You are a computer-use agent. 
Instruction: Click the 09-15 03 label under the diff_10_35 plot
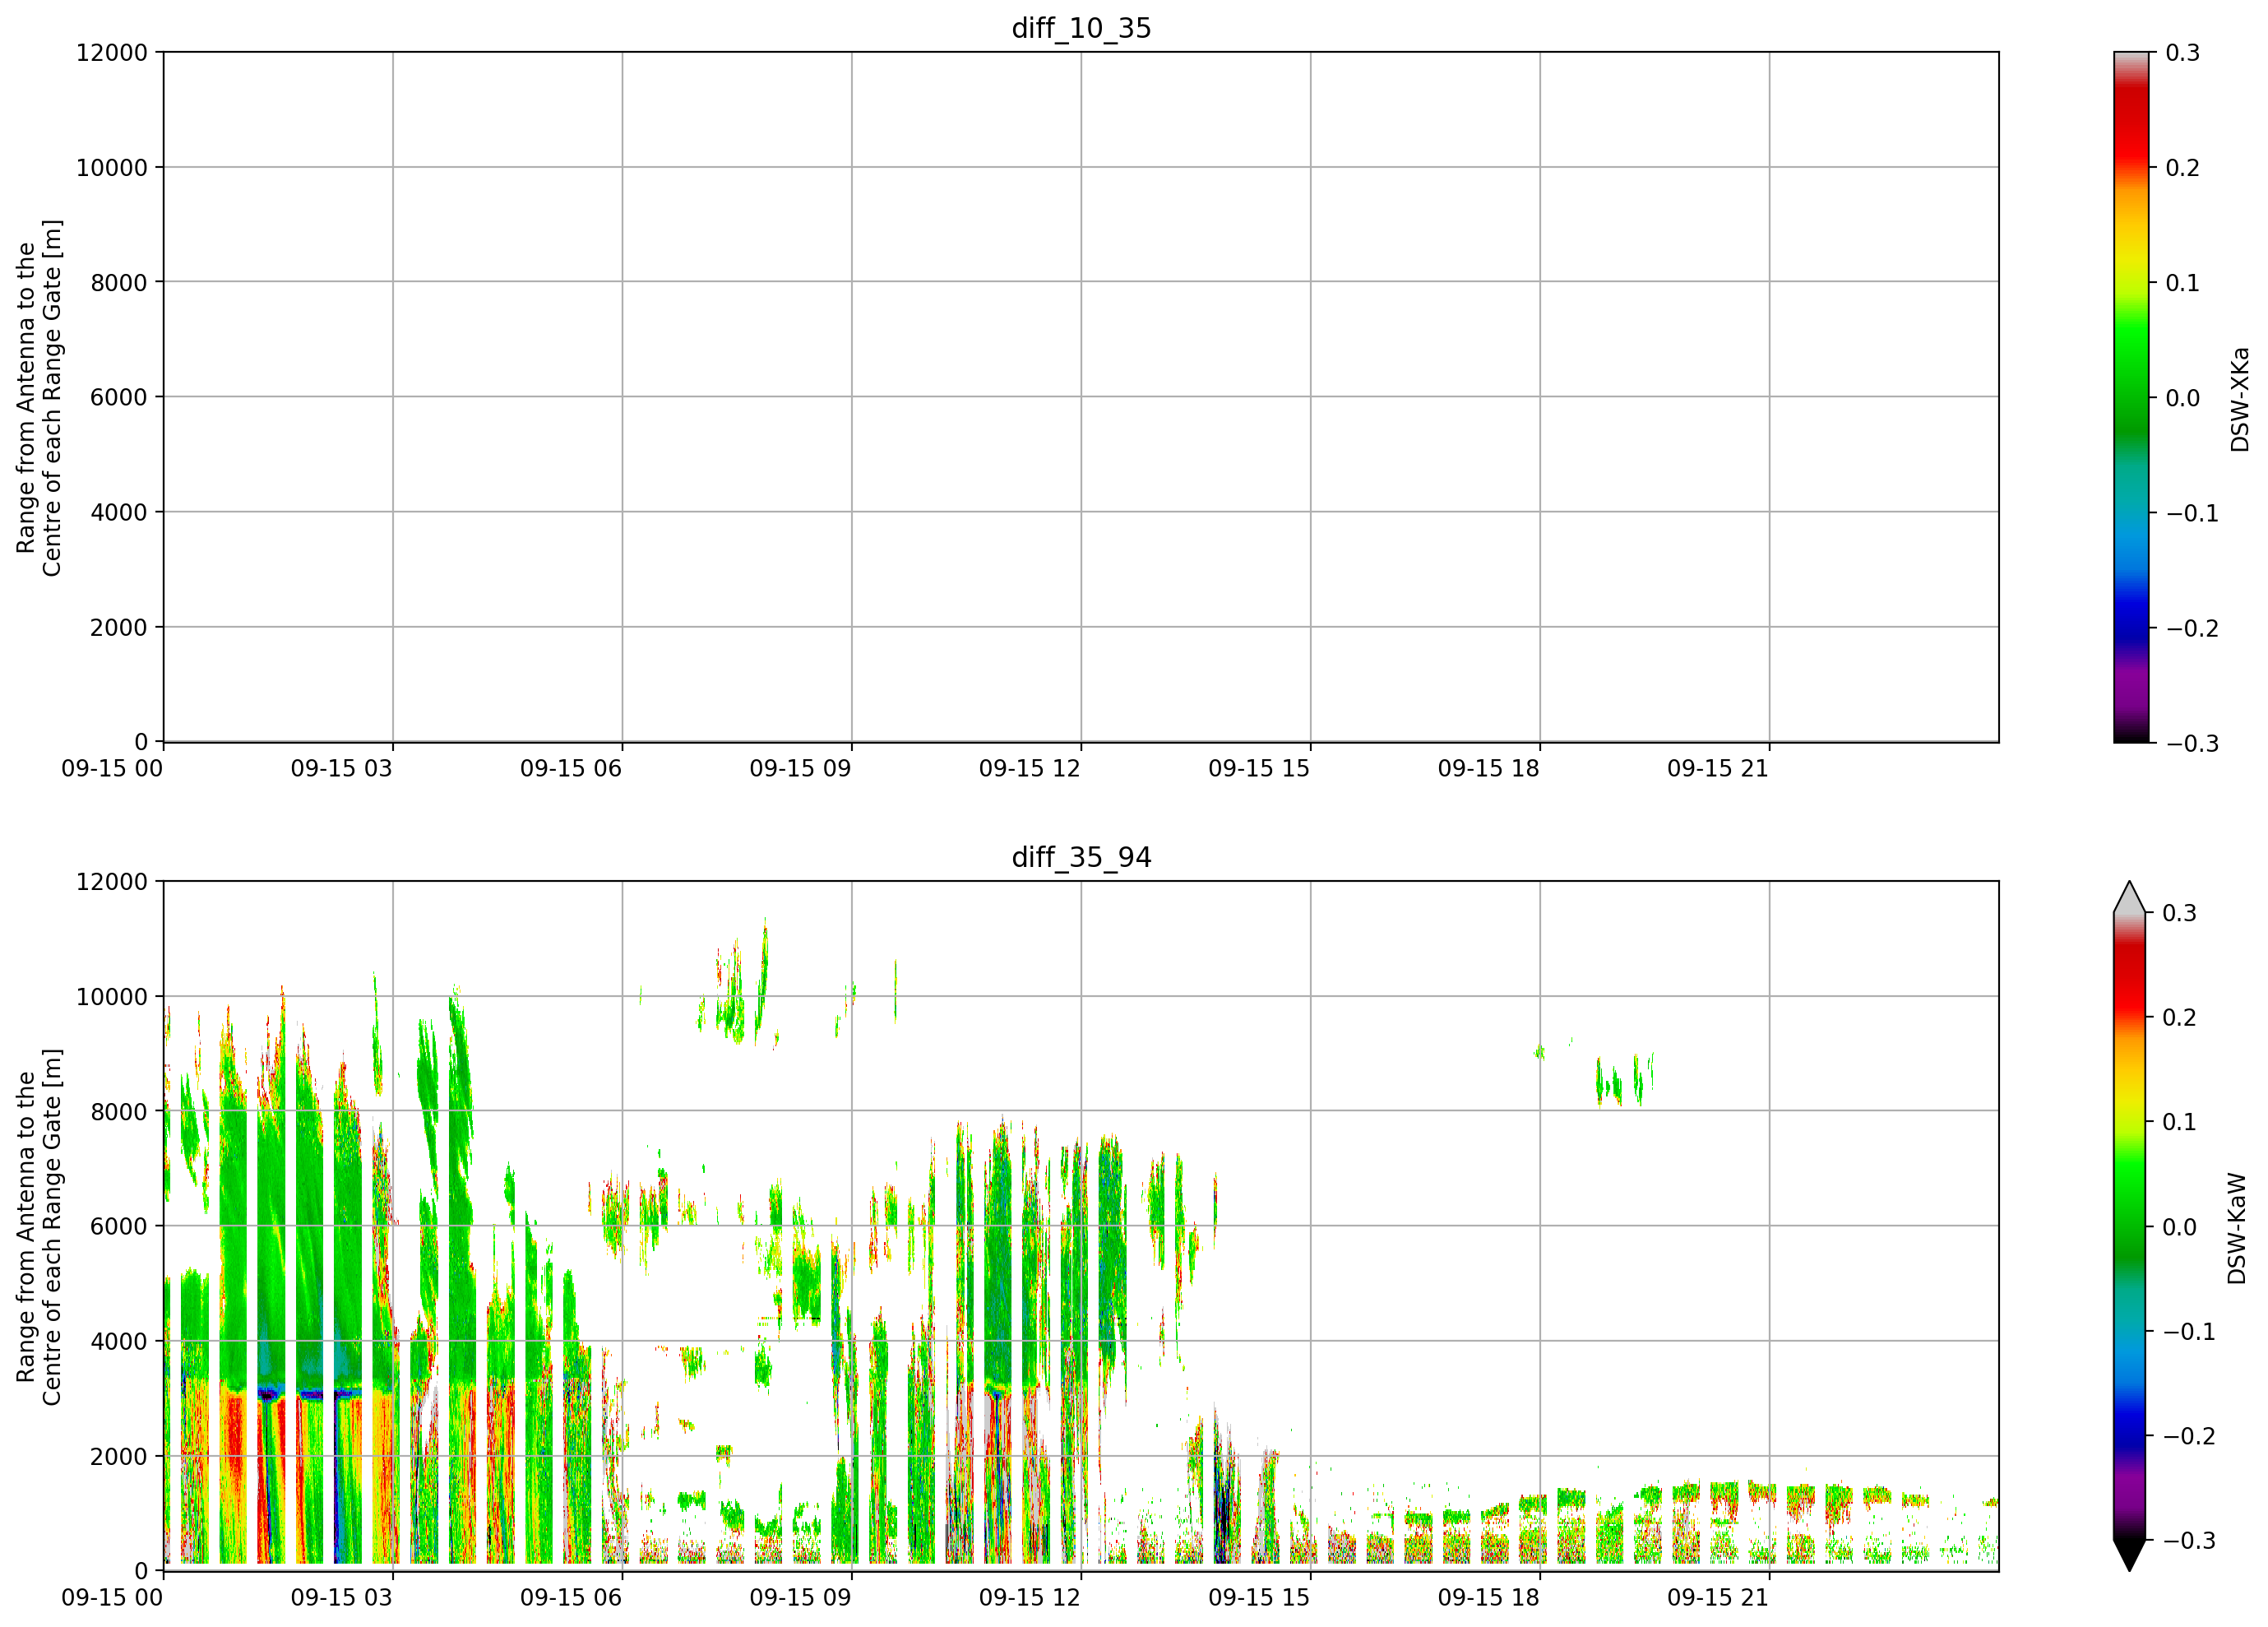click(x=342, y=768)
